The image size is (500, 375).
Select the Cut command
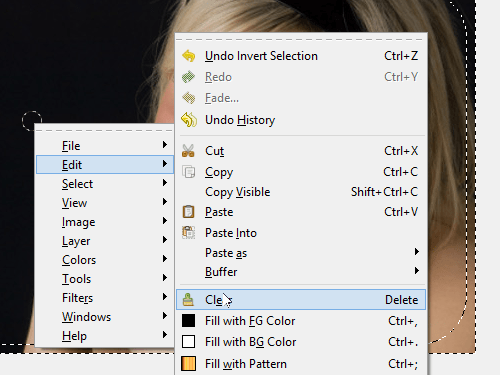coord(301,151)
